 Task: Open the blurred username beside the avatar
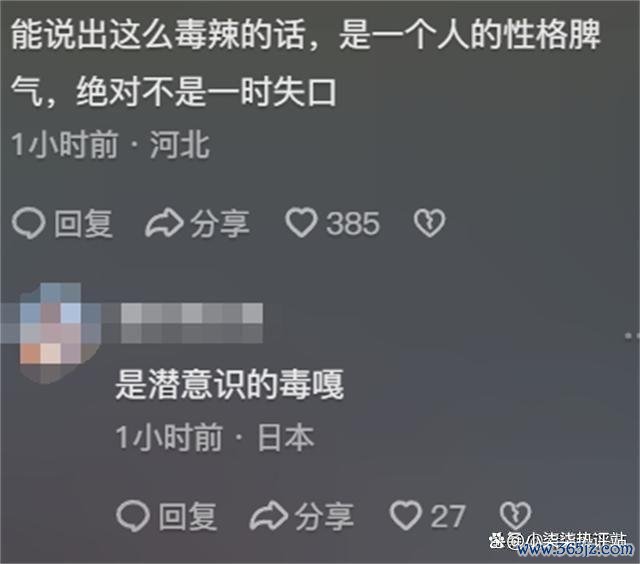point(192,323)
